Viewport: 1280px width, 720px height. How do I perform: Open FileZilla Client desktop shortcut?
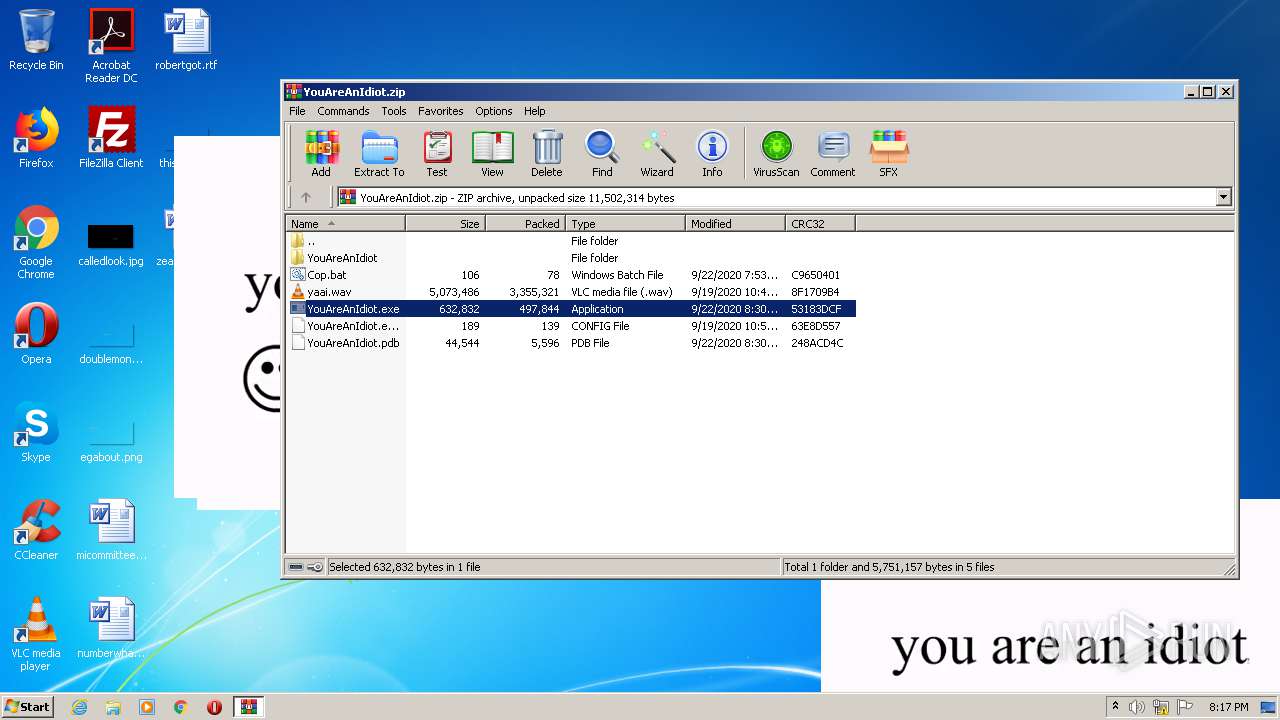click(111, 138)
